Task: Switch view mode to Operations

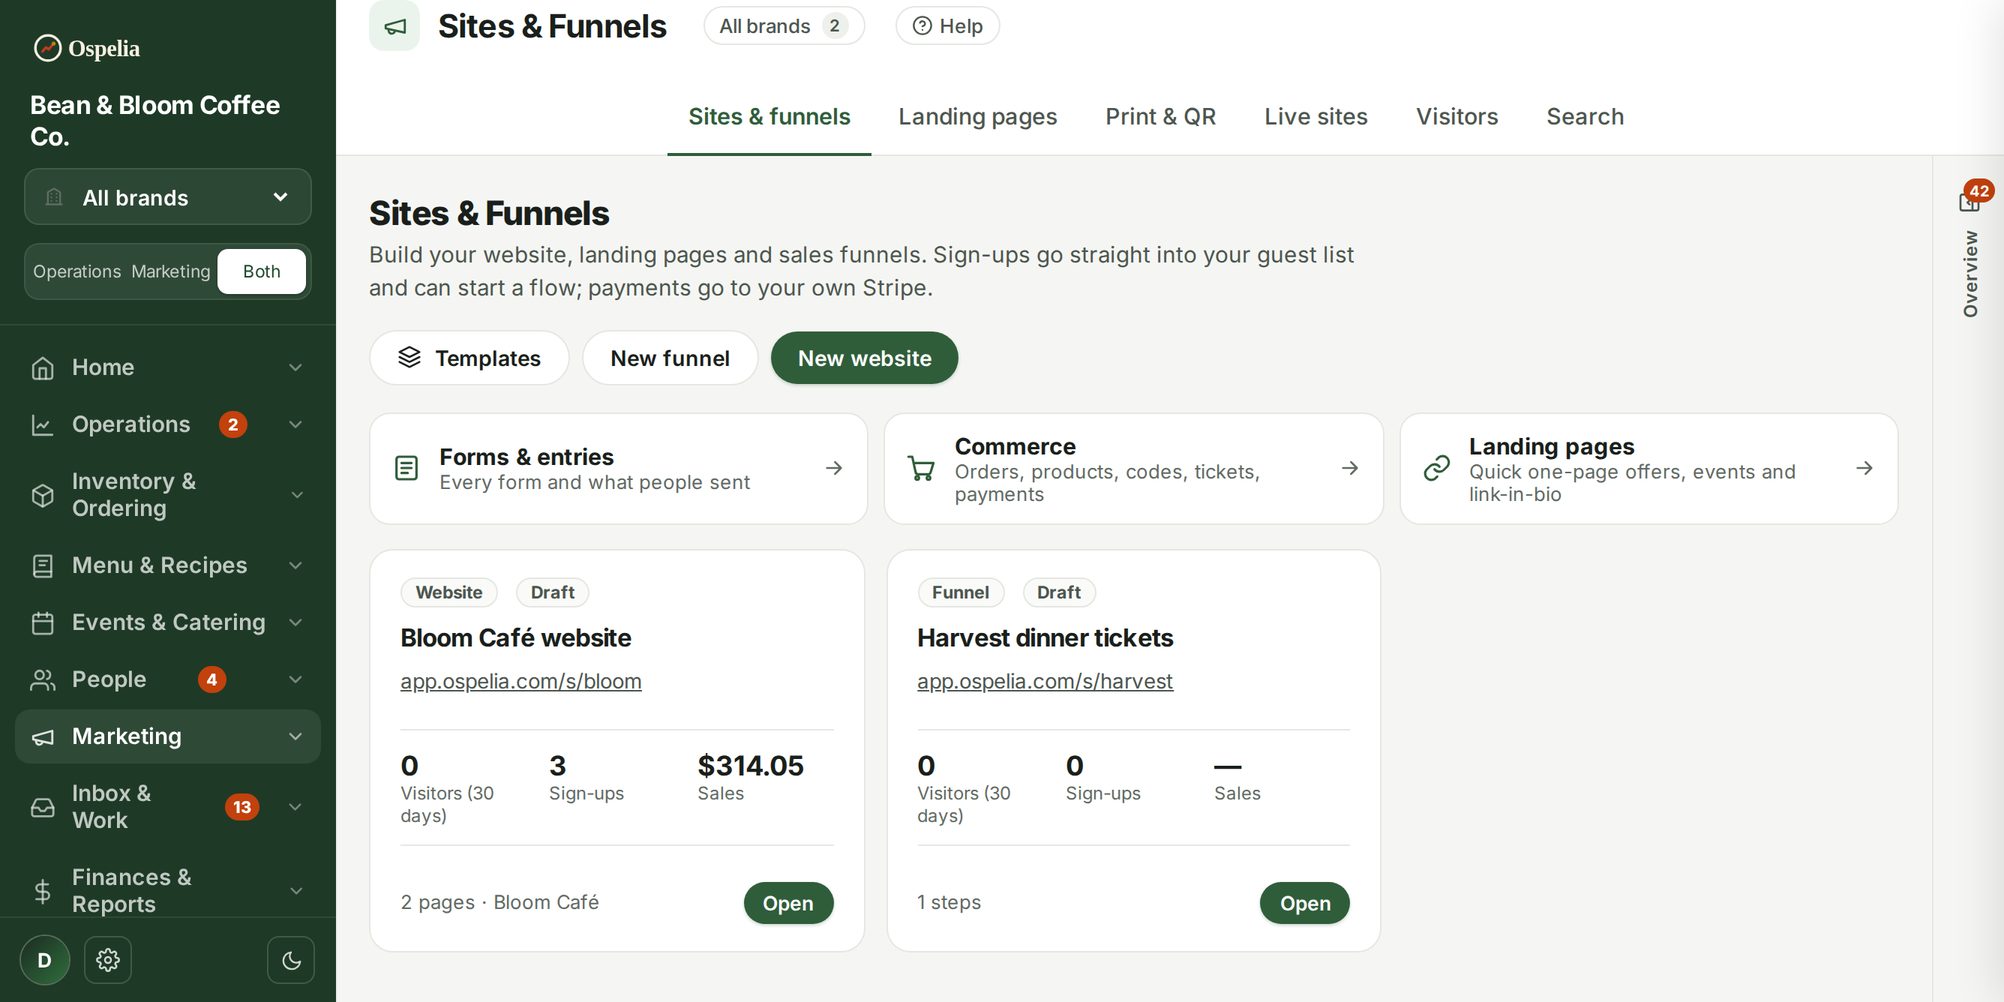Action: coord(77,271)
